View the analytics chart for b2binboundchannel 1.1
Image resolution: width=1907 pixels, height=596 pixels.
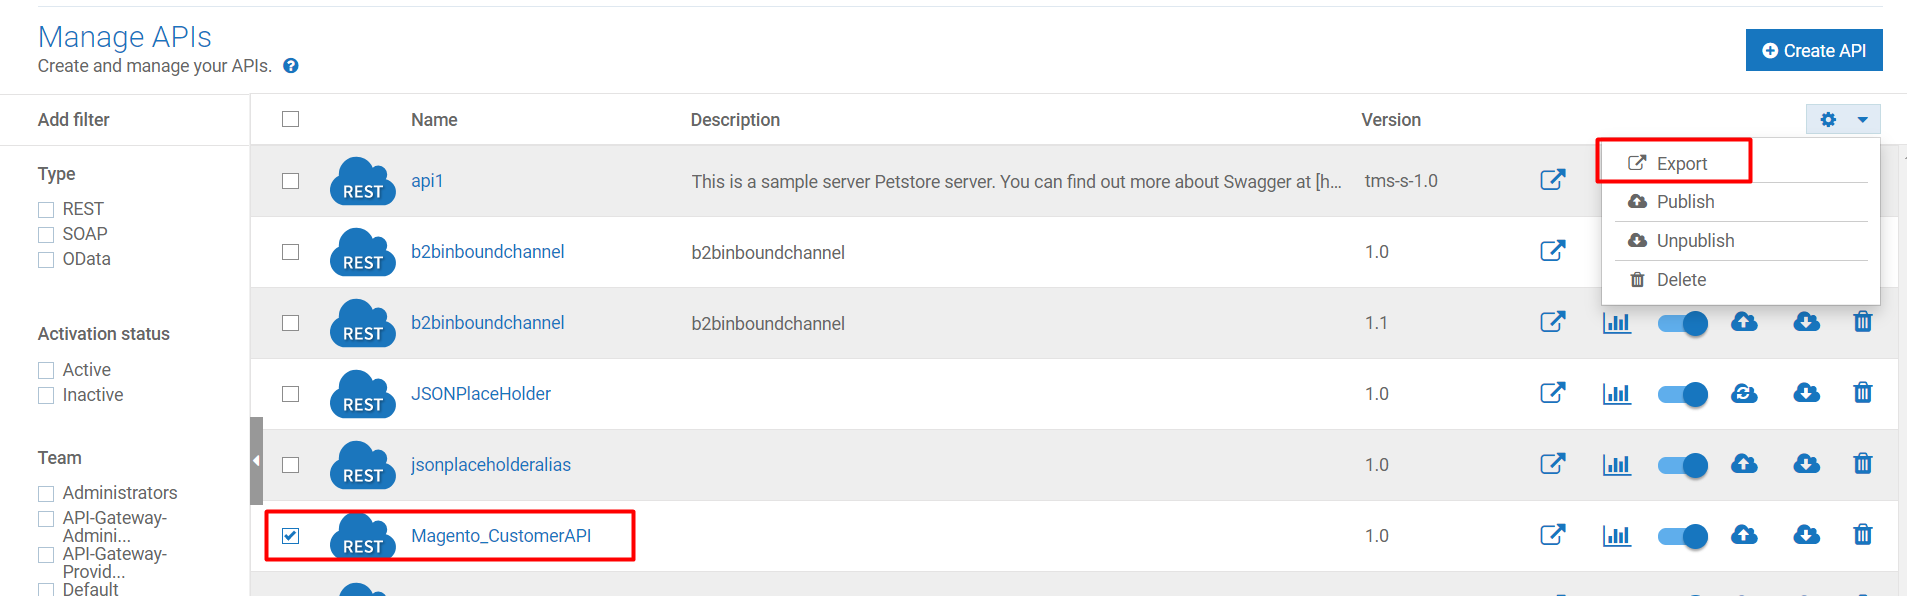[x=1617, y=322]
